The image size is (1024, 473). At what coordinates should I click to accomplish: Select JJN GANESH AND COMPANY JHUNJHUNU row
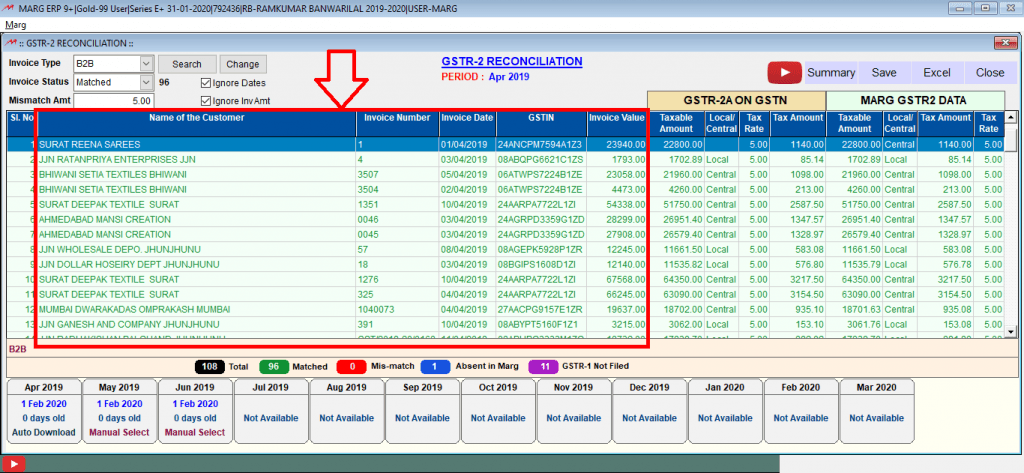(x=505, y=324)
